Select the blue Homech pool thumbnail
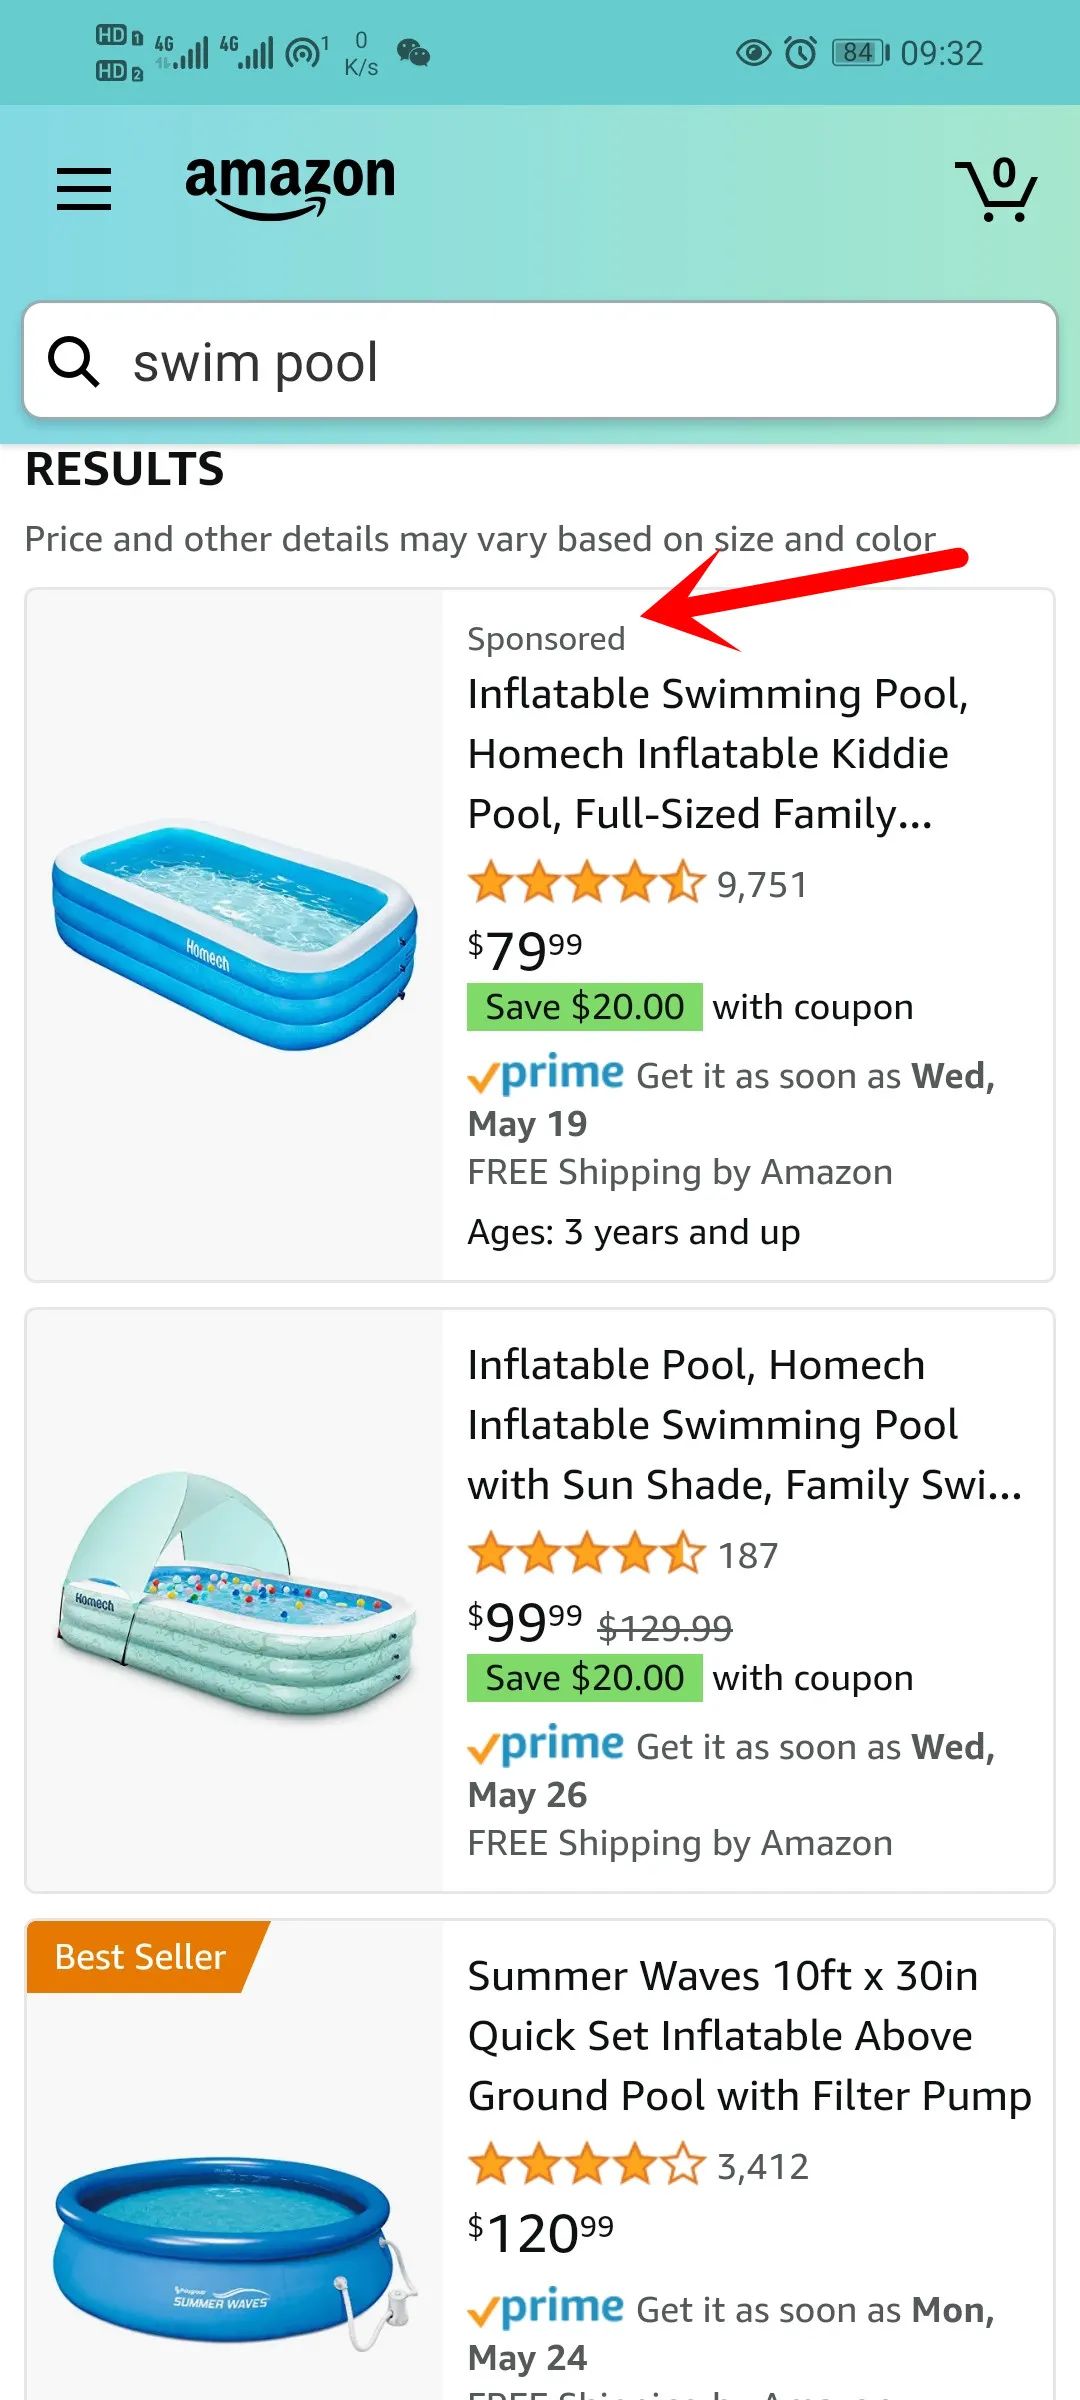 point(234,935)
